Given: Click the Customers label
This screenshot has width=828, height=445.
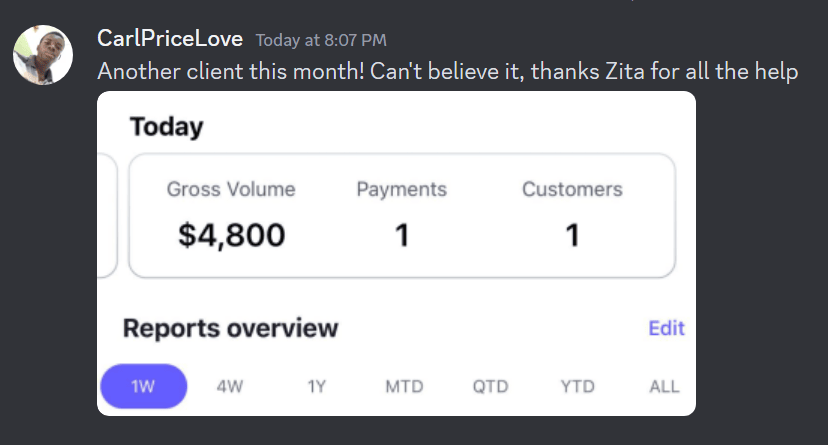Looking at the screenshot, I should click(572, 189).
